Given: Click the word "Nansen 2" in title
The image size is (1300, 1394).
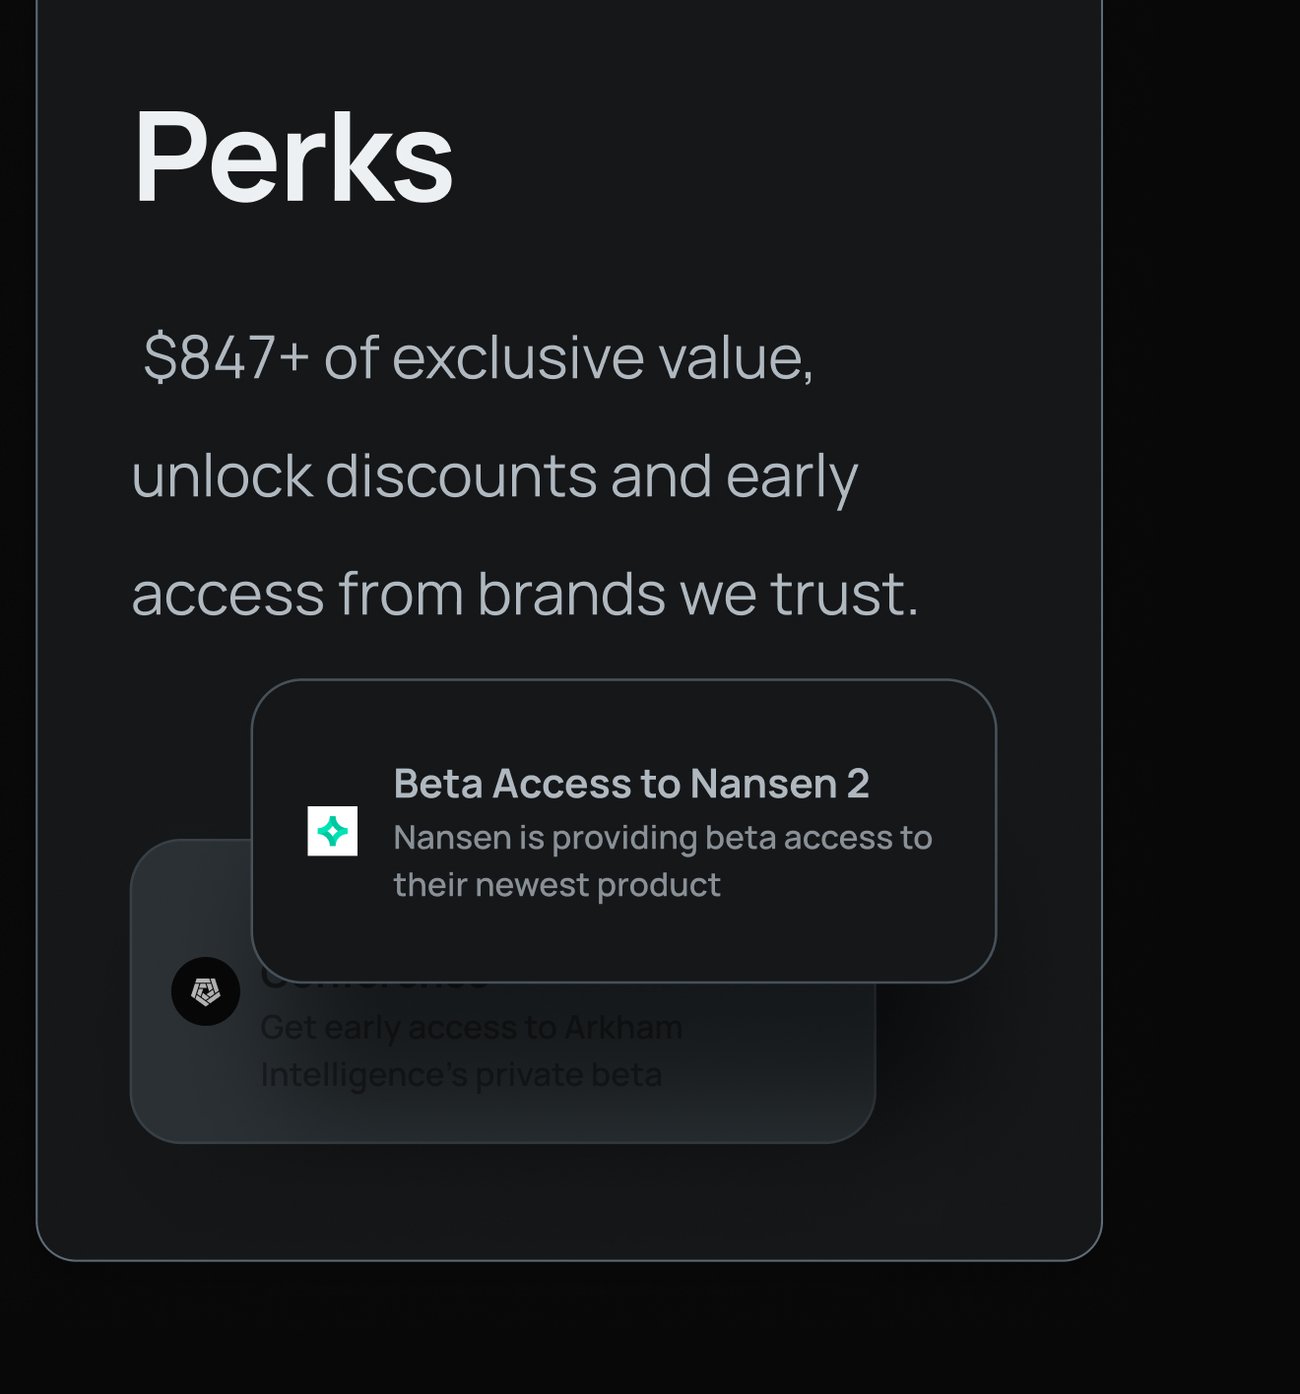Looking at the screenshot, I should pyautogui.click(x=779, y=784).
